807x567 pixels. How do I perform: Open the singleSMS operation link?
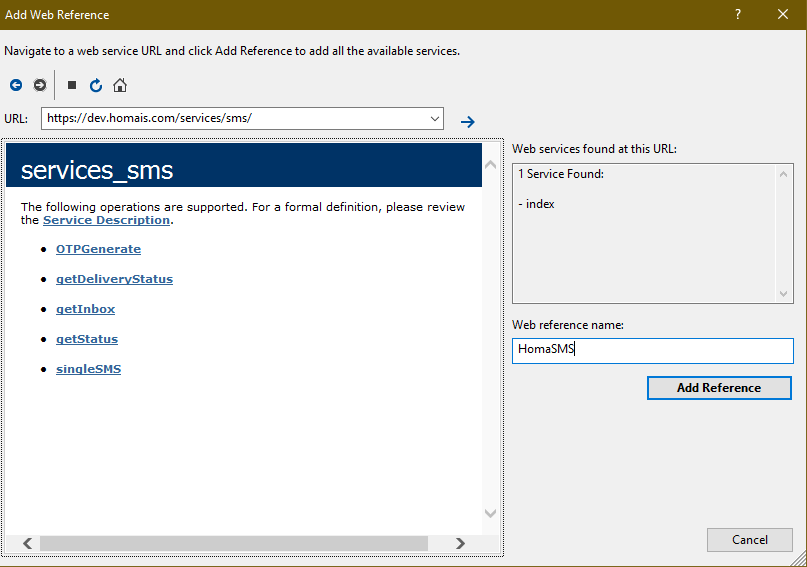click(x=89, y=369)
